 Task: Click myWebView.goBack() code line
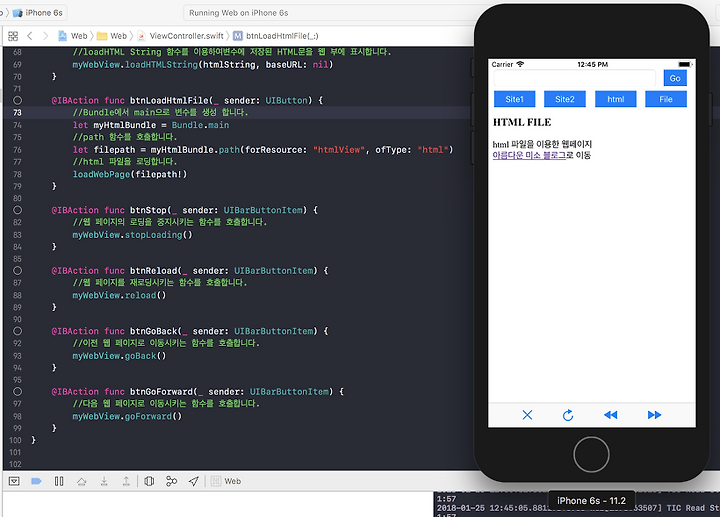pos(119,356)
